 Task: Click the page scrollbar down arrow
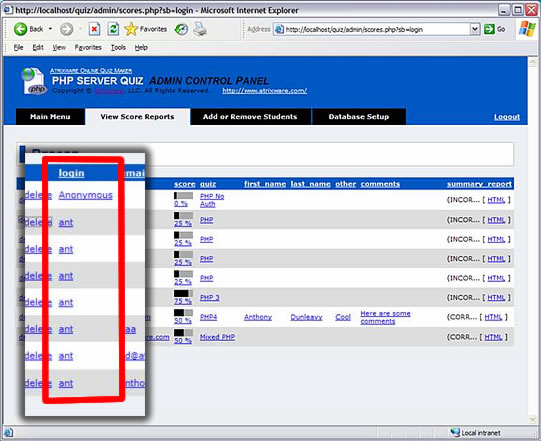point(533,419)
